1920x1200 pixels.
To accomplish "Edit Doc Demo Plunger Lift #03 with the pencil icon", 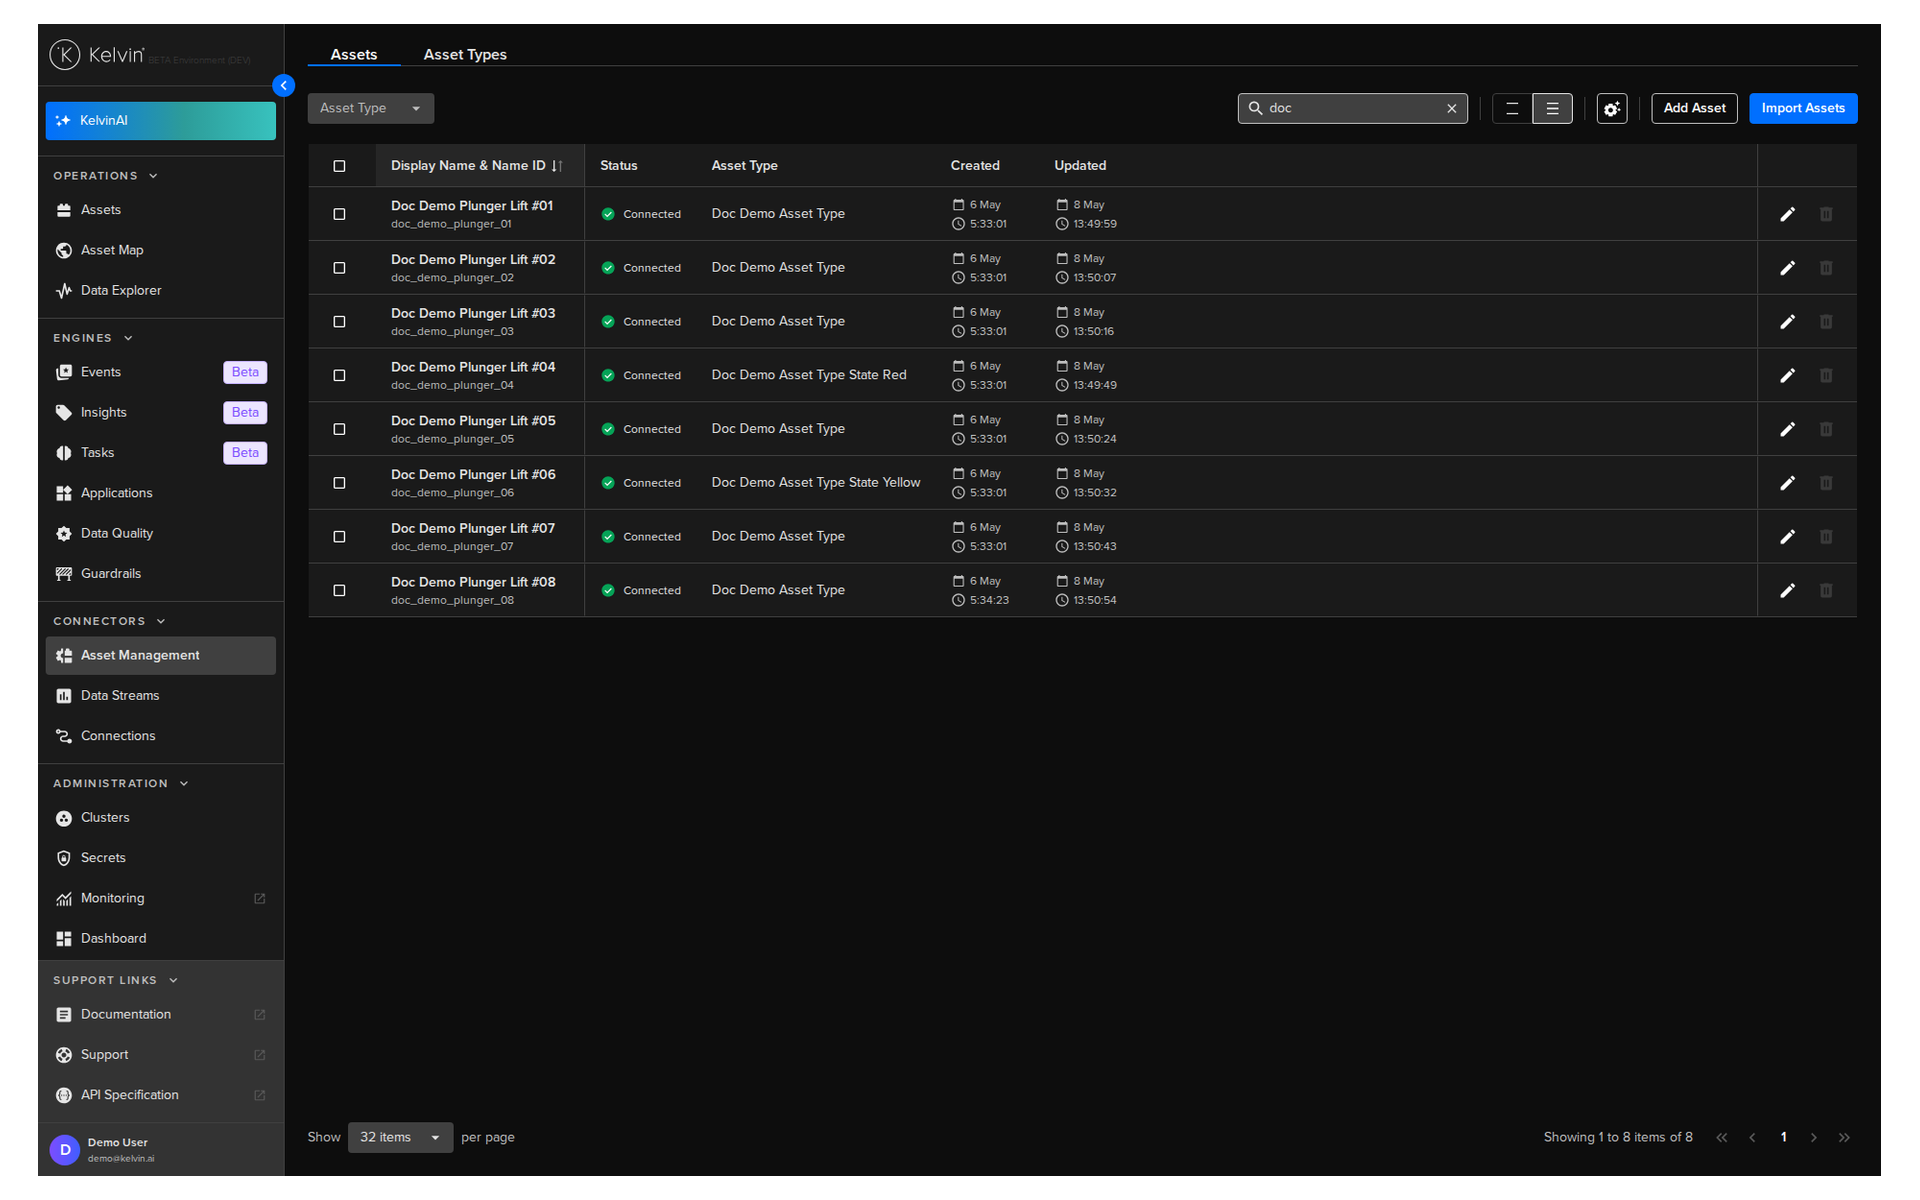I will pyautogui.click(x=1787, y=322).
